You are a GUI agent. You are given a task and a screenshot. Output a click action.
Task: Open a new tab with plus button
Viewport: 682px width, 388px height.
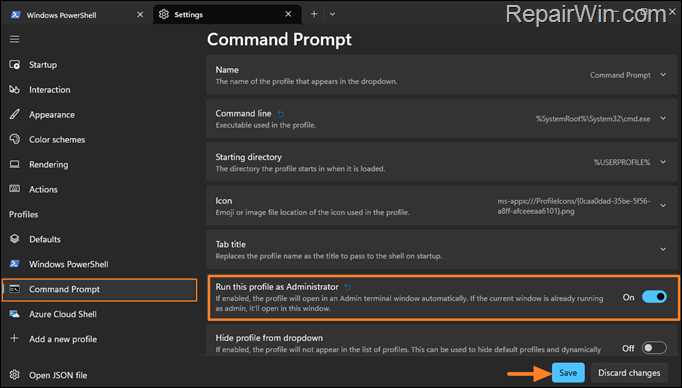click(314, 14)
